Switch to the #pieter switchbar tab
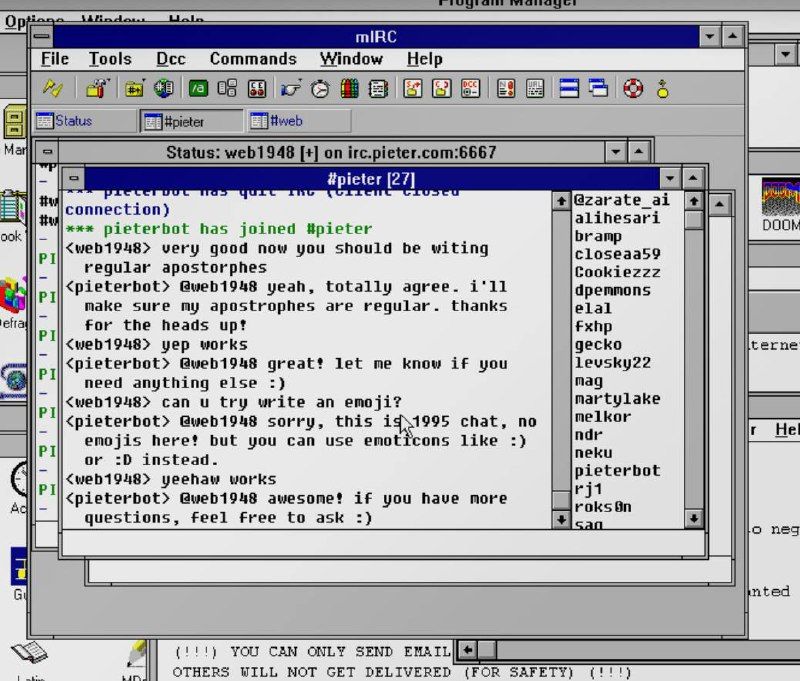800x681 pixels. 192,121
